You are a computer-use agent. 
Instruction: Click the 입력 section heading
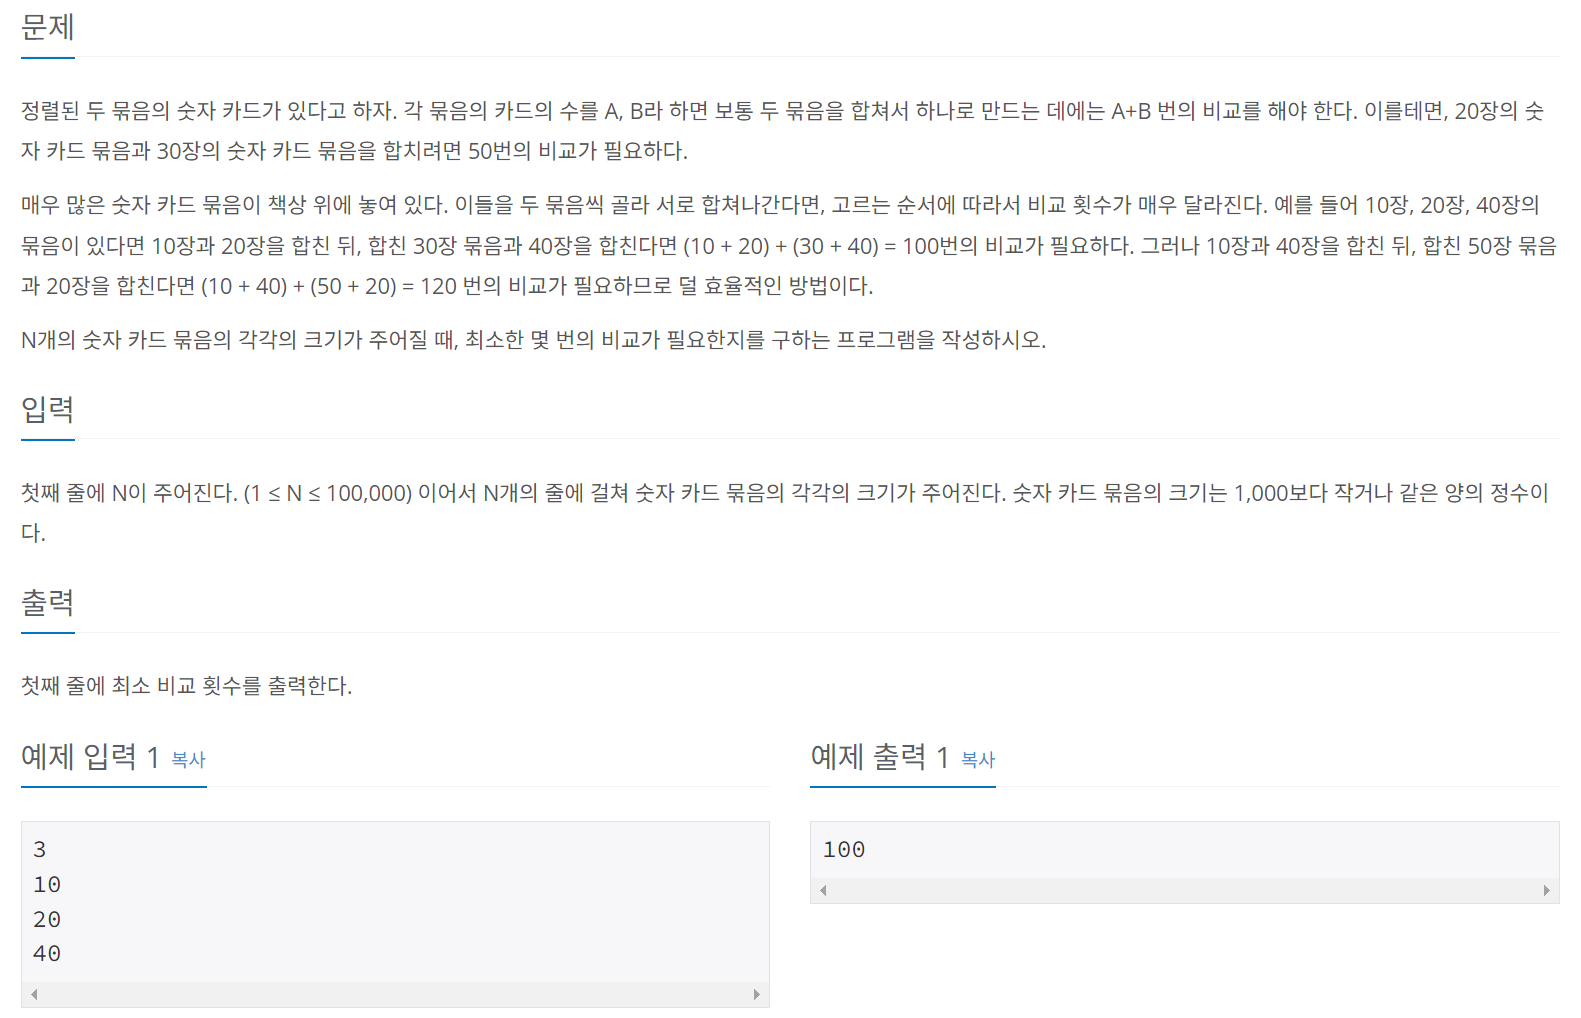coord(48,409)
